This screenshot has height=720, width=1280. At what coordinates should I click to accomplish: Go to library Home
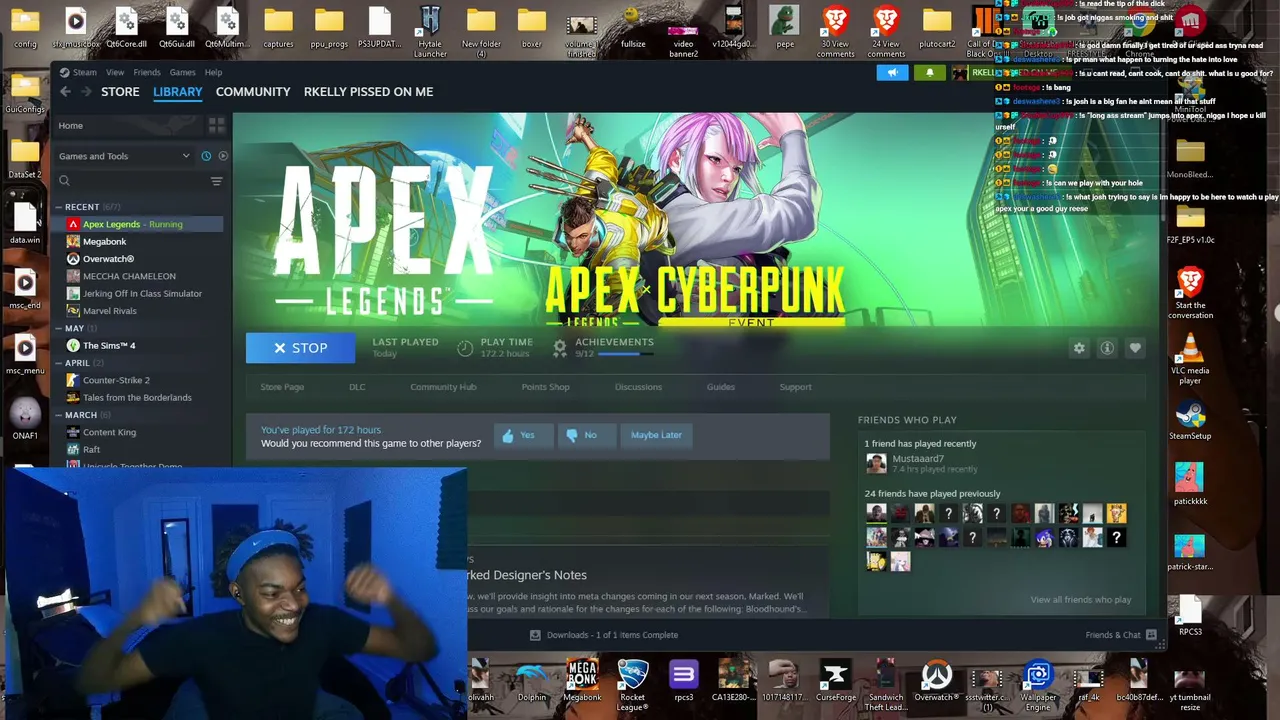[70, 126]
